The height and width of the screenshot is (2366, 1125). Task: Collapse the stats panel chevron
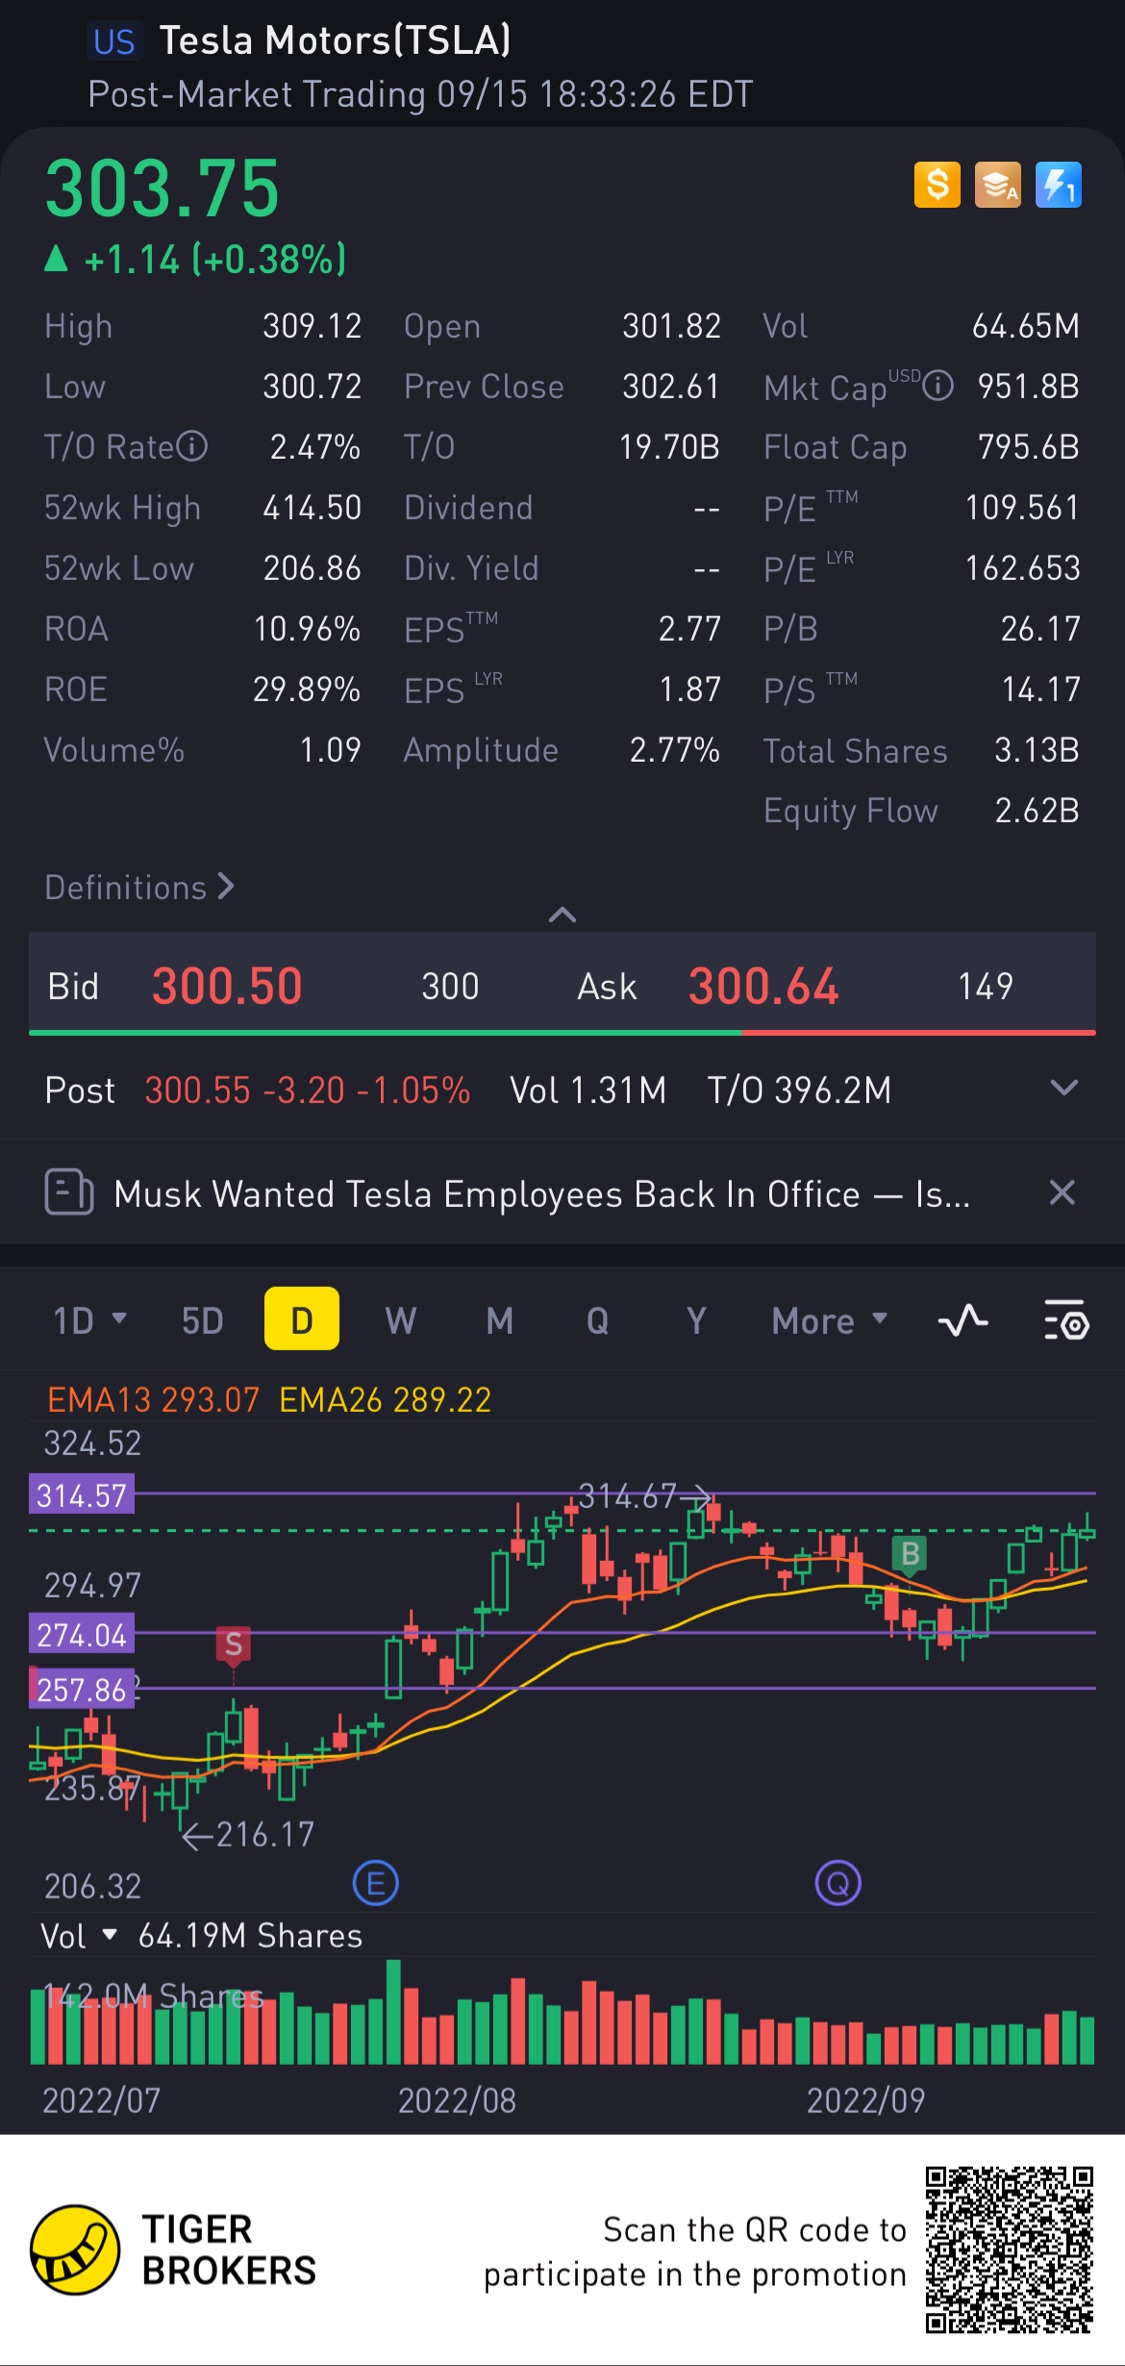pyautogui.click(x=562, y=914)
